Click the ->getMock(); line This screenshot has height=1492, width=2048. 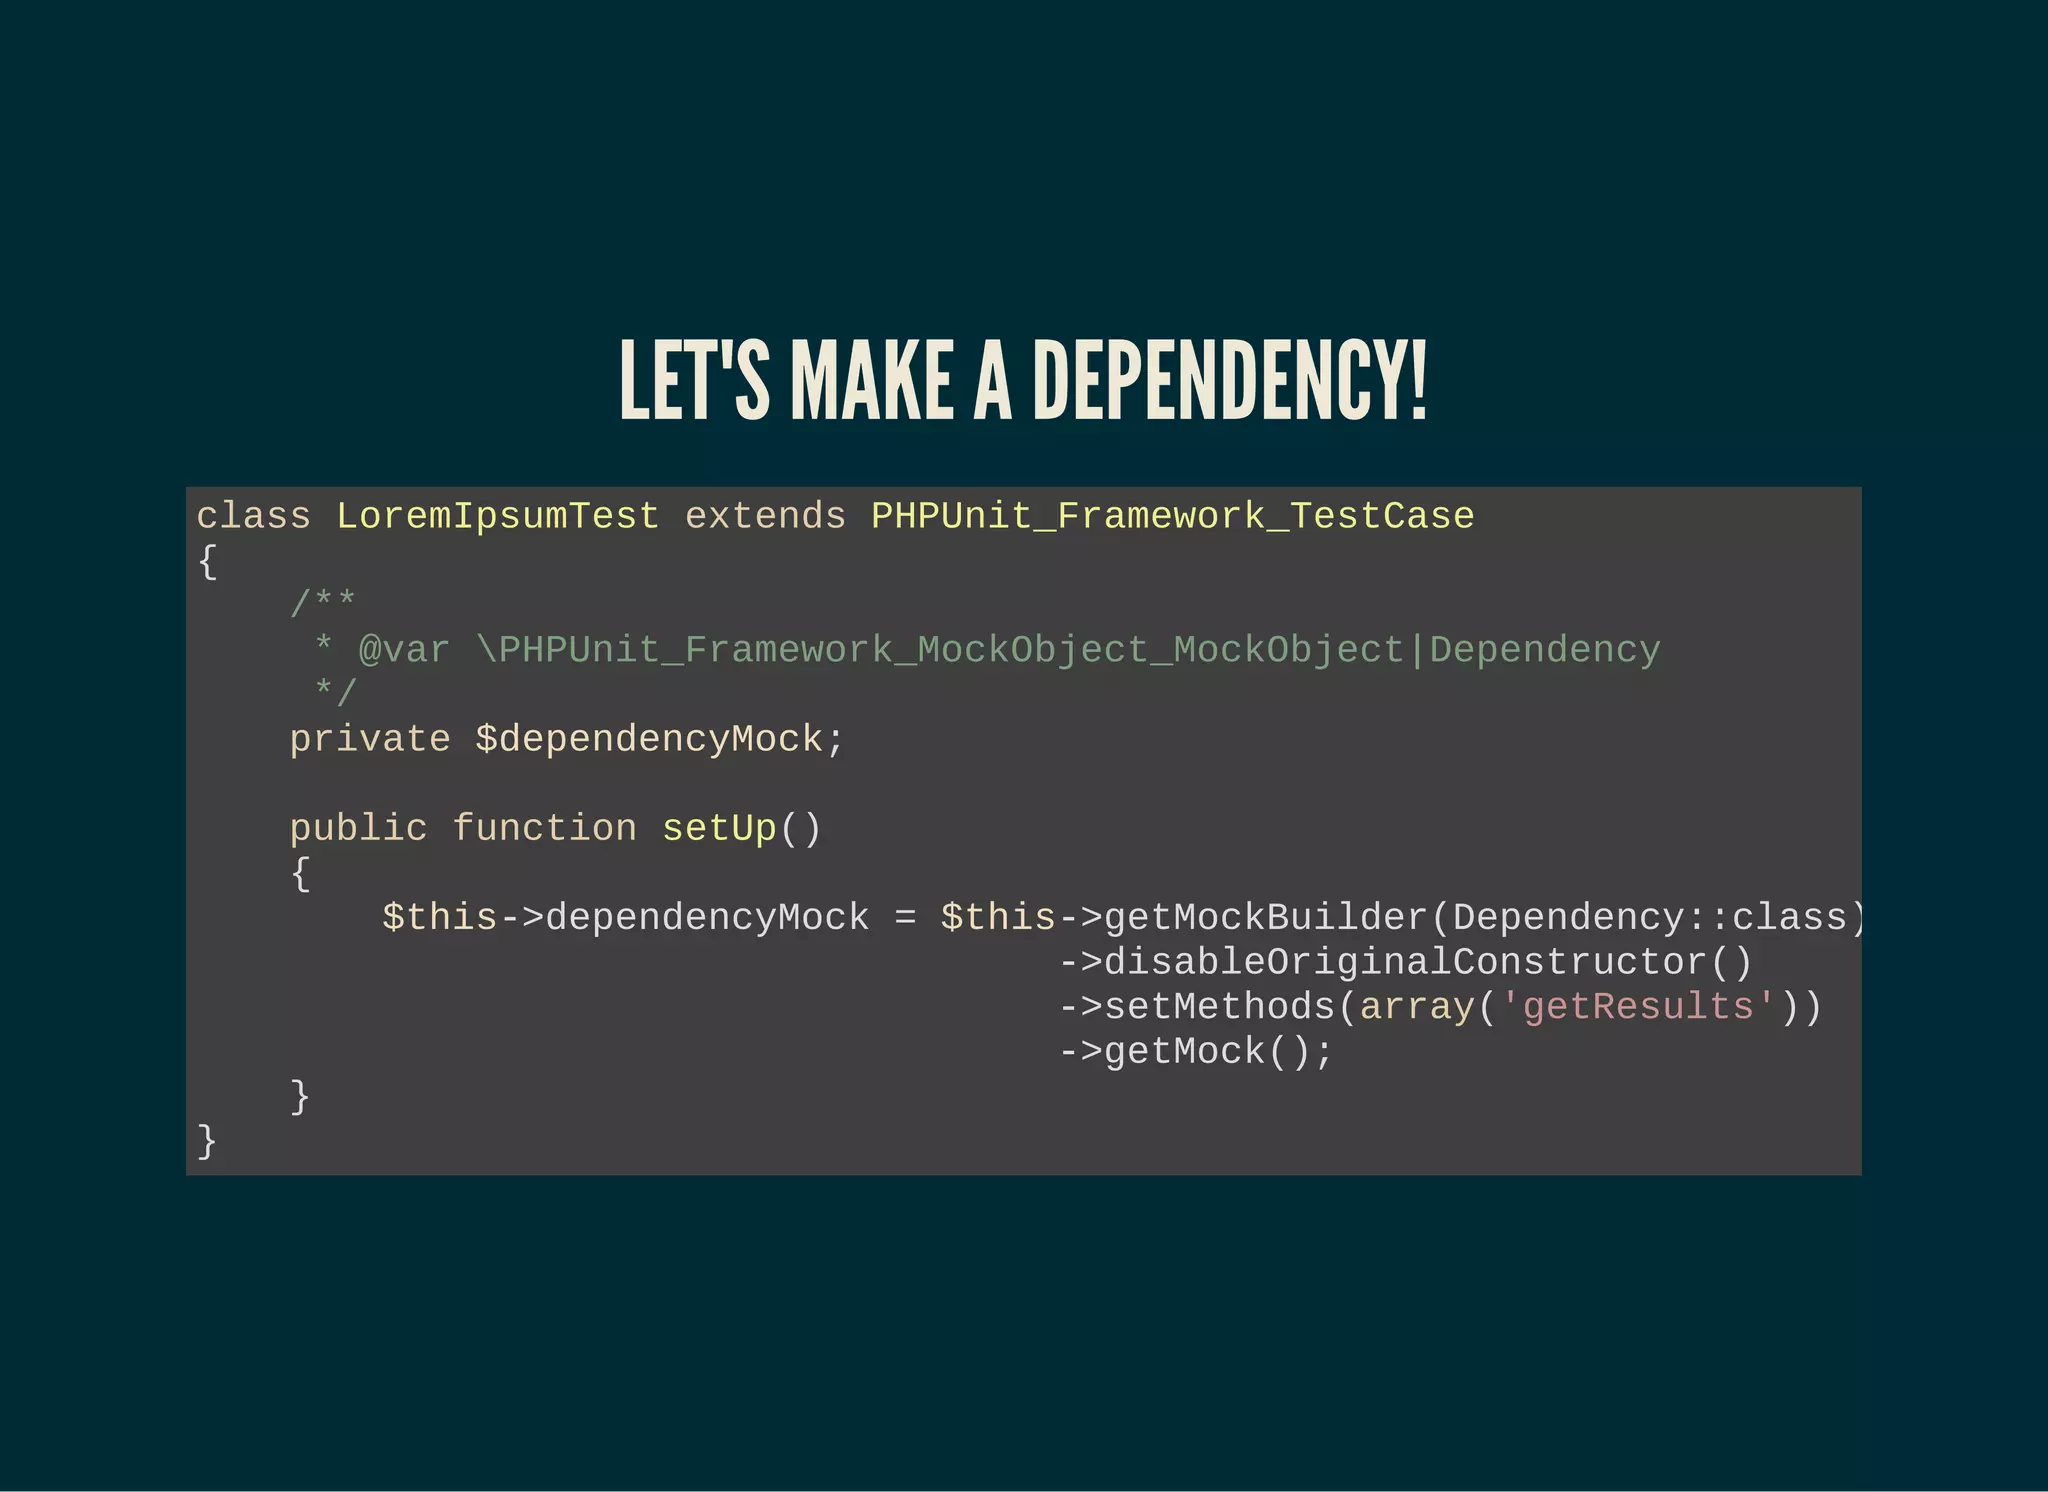(1196, 1051)
